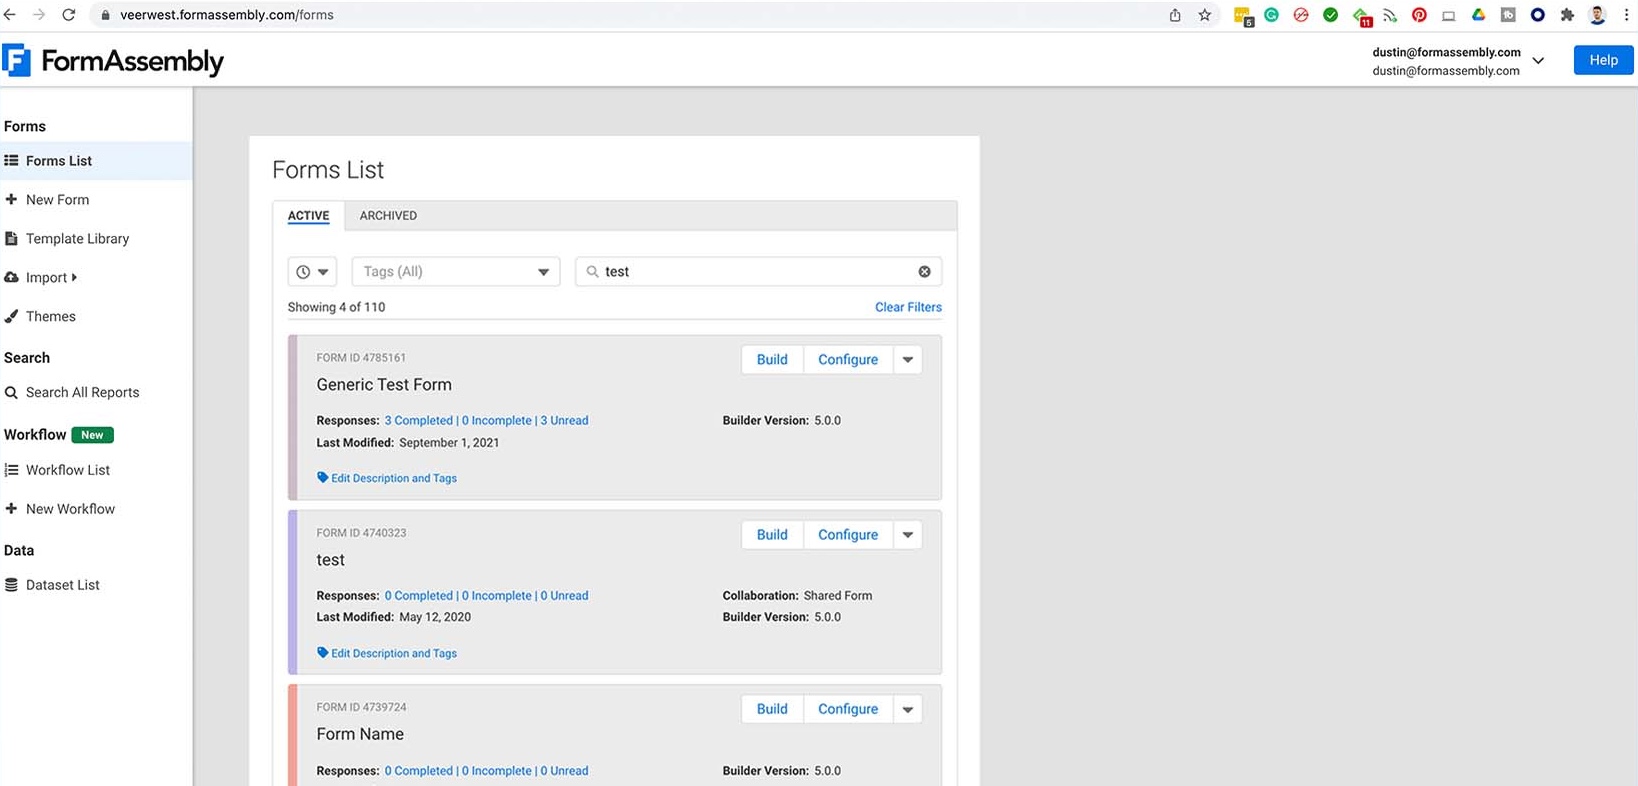
Task: Open the browser extensions puzzle icon
Action: [x=1567, y=15]
